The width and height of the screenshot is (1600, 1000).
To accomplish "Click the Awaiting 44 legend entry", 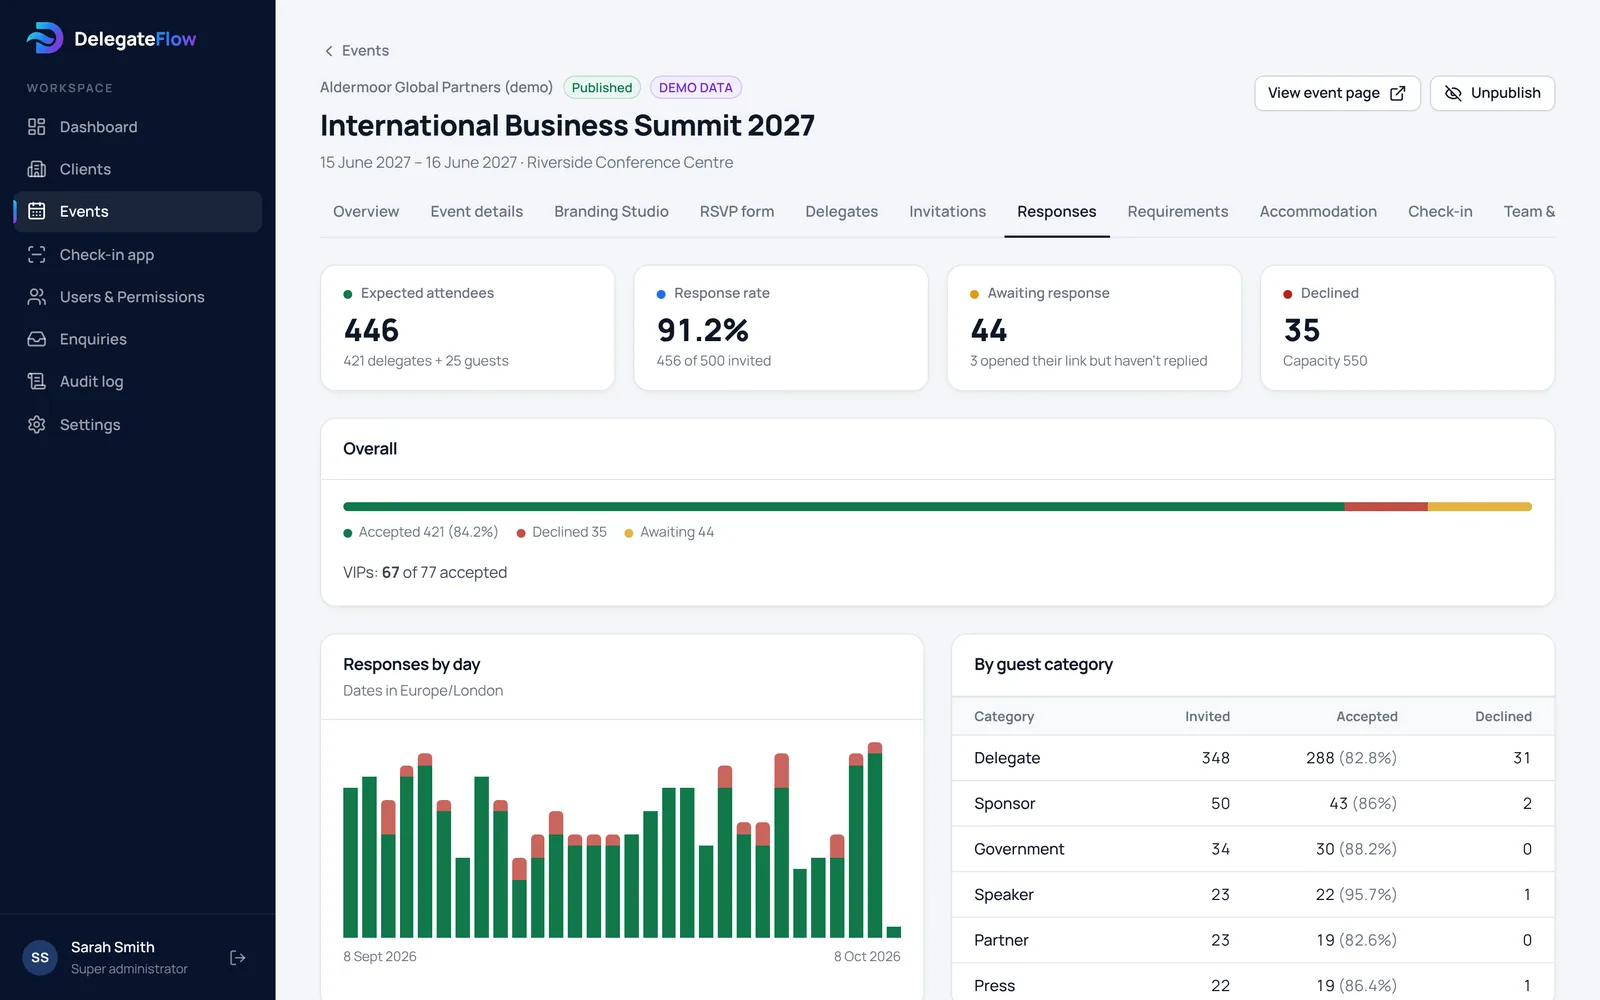I will [670, 532].
